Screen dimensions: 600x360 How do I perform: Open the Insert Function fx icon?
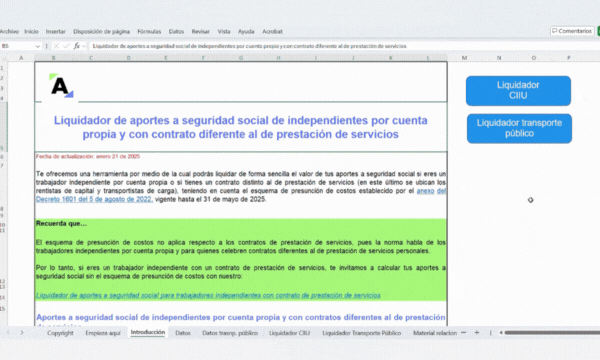(x=77, y=46)
